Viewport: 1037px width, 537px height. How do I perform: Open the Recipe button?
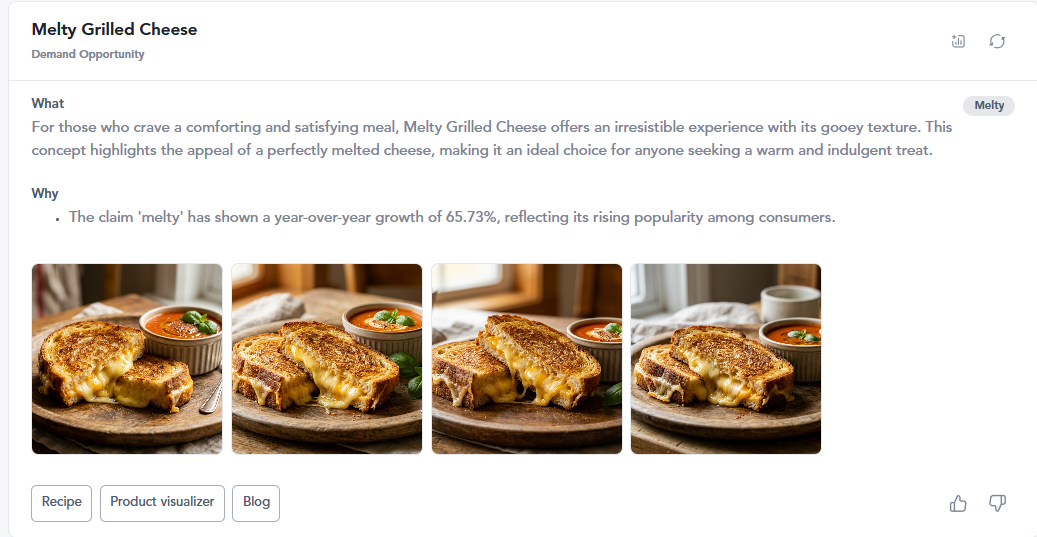pos(62,503)
